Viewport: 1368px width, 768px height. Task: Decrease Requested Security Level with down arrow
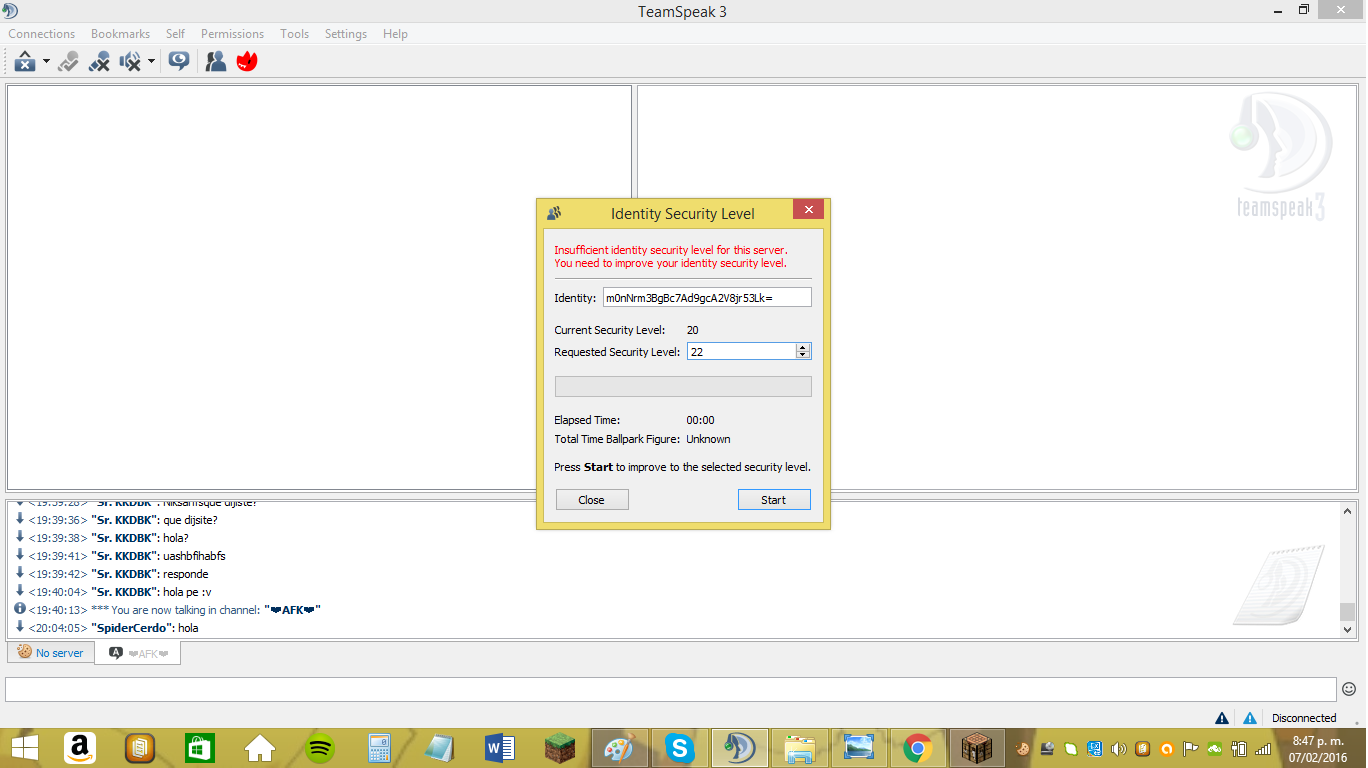tap(803, 355)
